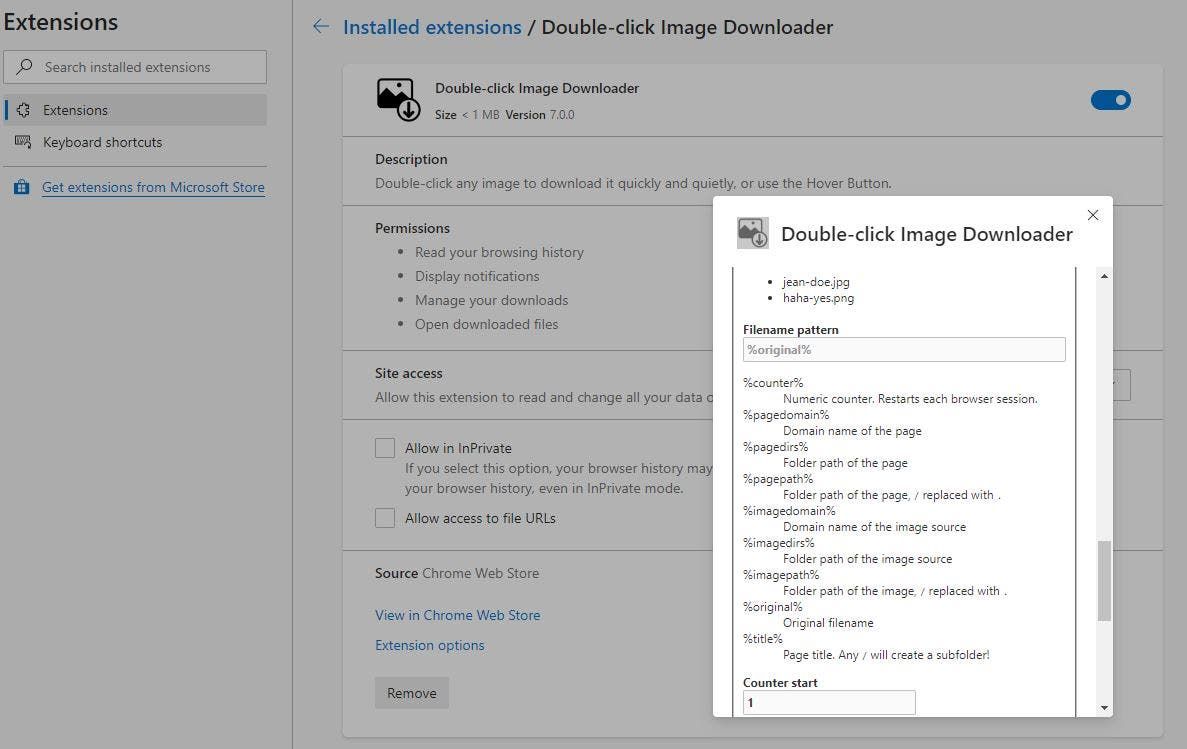Click the Microsoft Store bag icon

(x=22, y=187)
